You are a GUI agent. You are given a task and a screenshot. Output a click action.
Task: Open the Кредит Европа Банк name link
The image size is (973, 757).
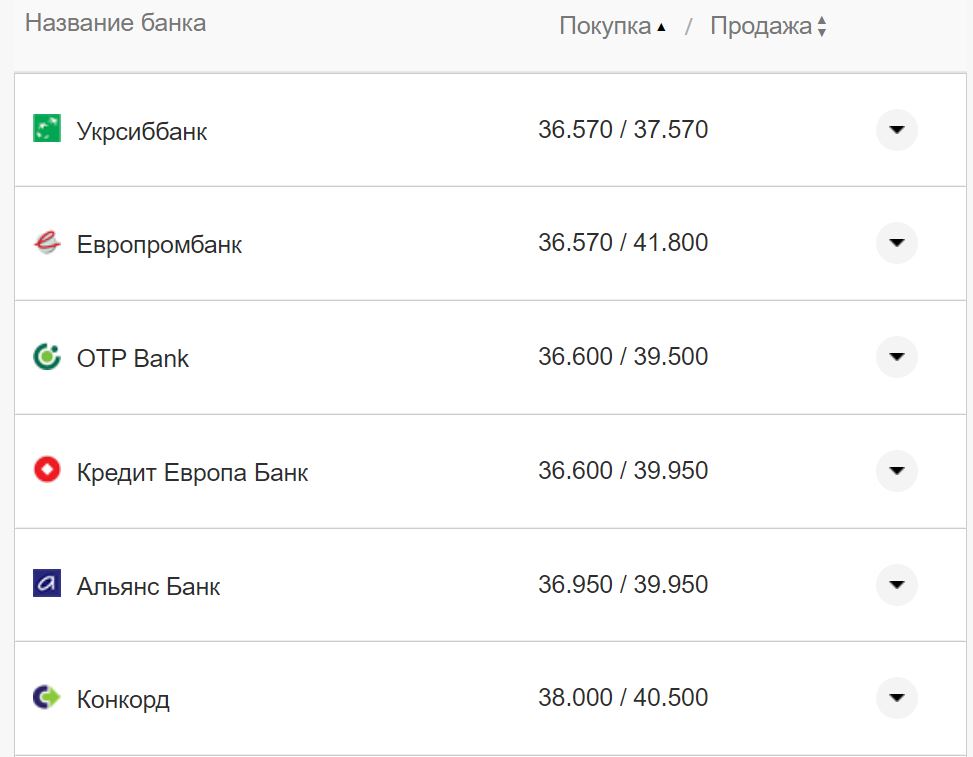(x=192, y=472)
